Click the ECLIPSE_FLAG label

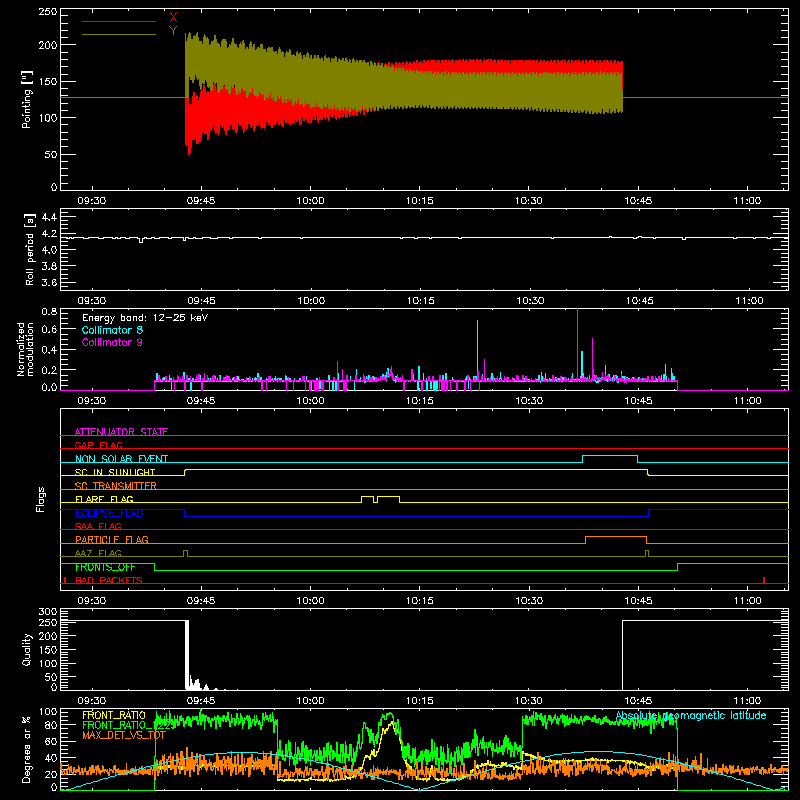pyautogui.click(x=109, y=513)
